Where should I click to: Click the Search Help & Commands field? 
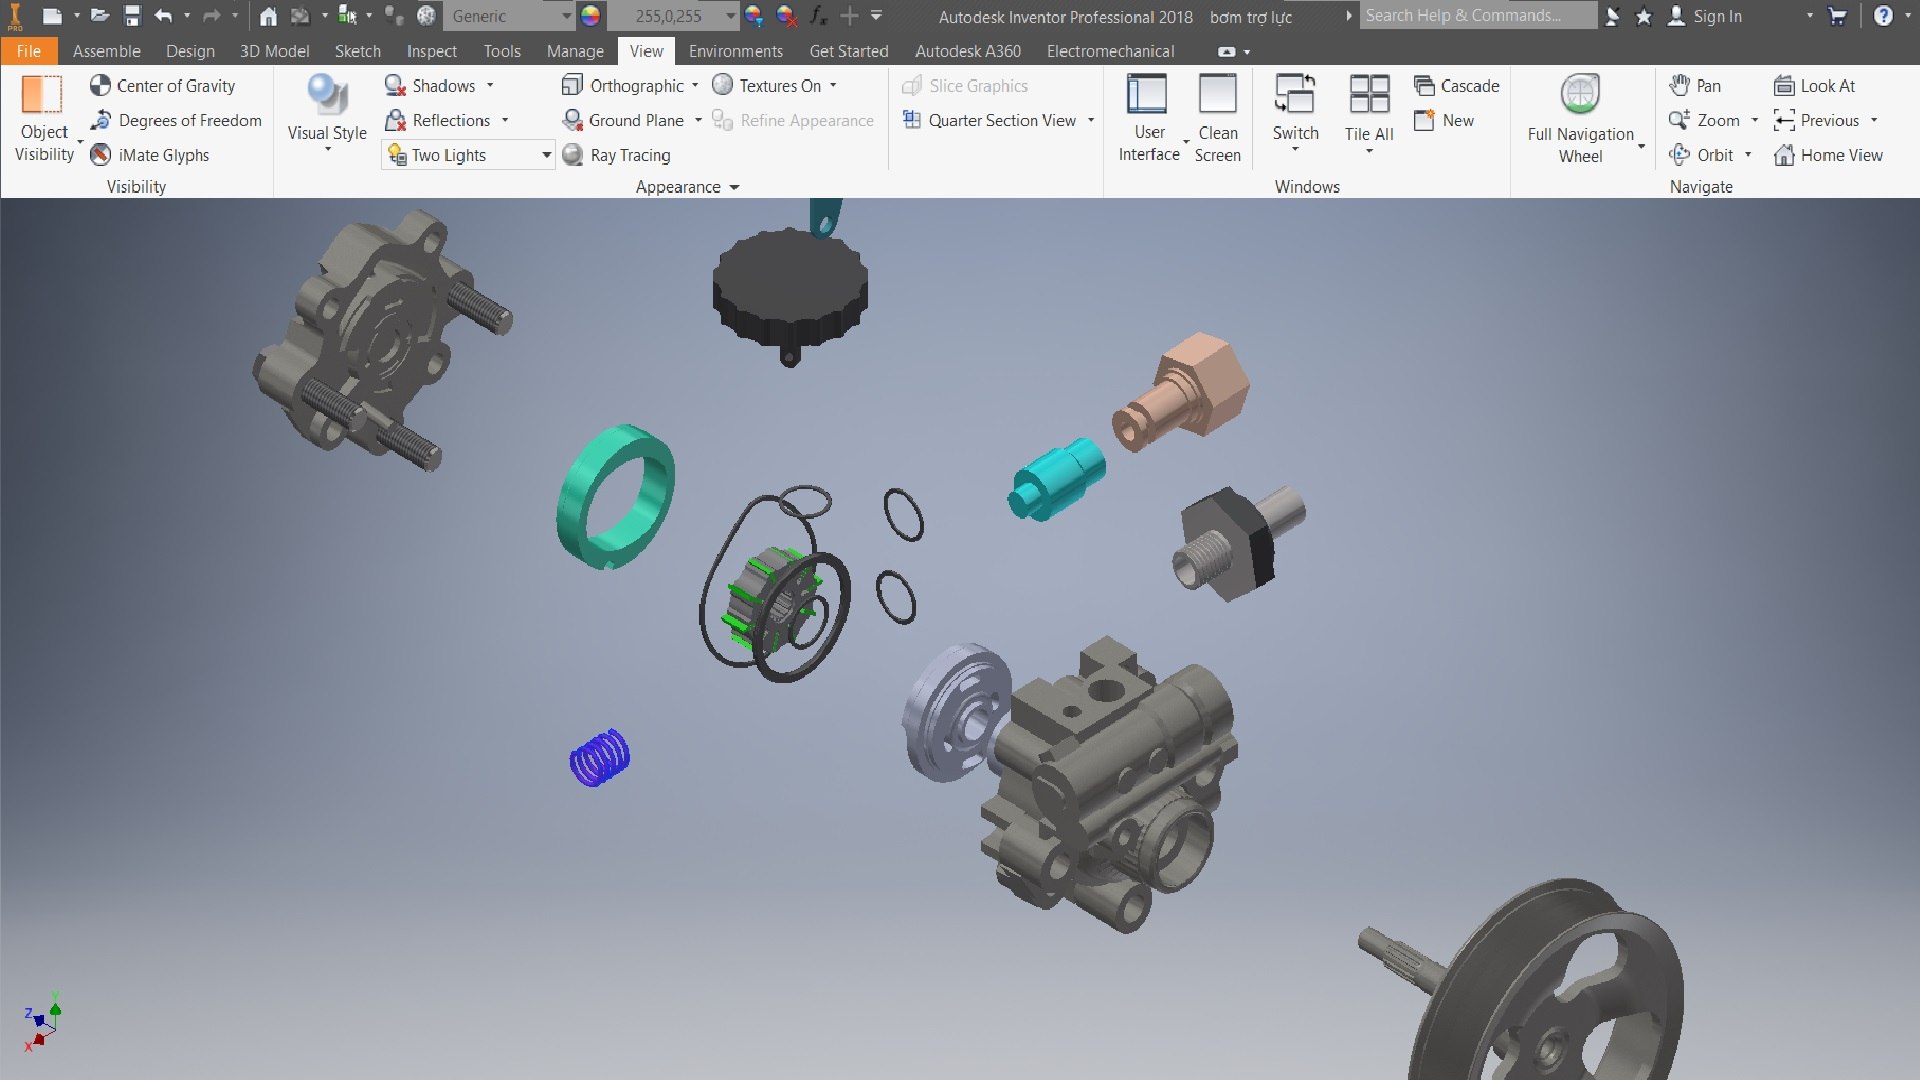click(x=1478, y=15)
